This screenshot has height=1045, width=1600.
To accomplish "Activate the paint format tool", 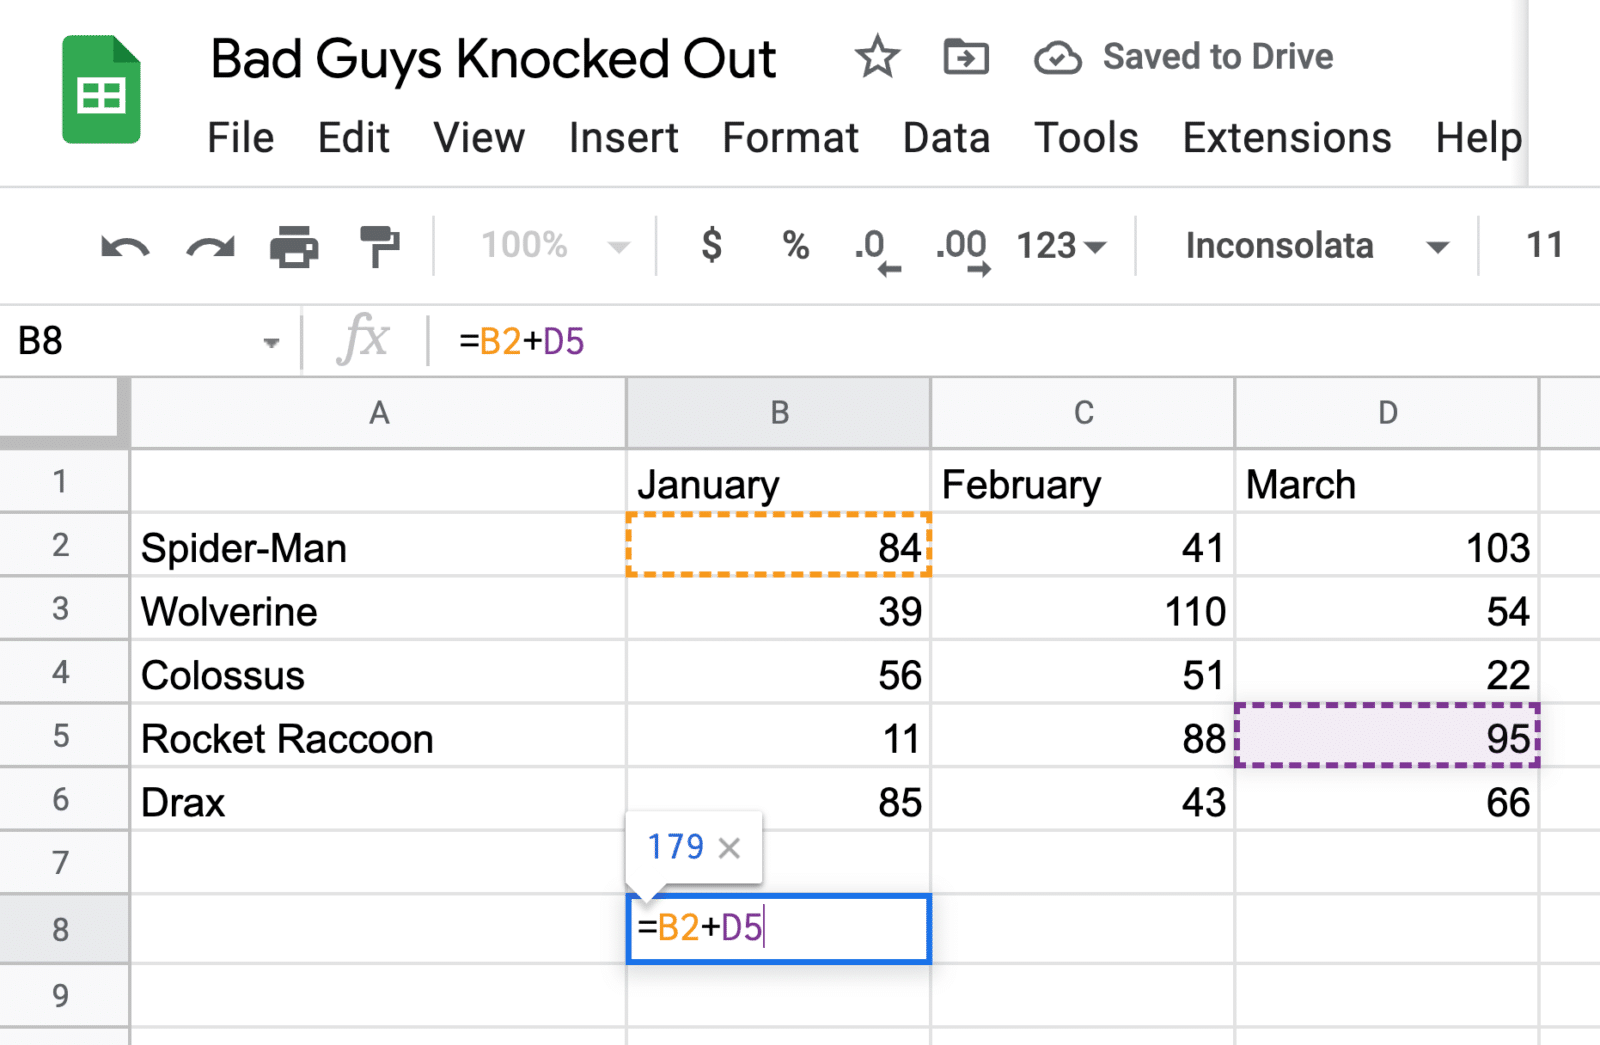I will coord(379,246).
